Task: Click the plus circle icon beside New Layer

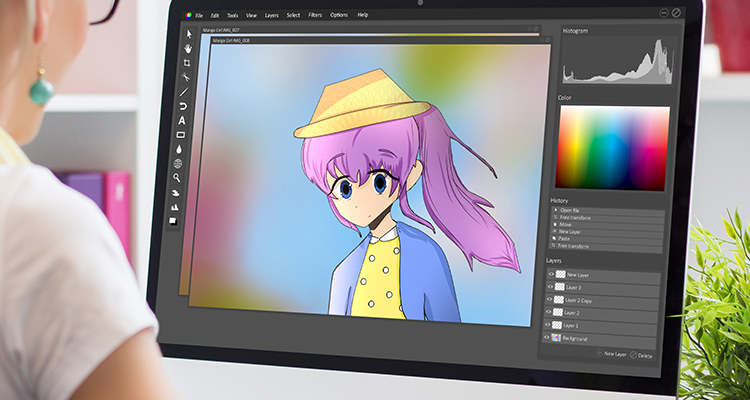Action: point(599,353)
